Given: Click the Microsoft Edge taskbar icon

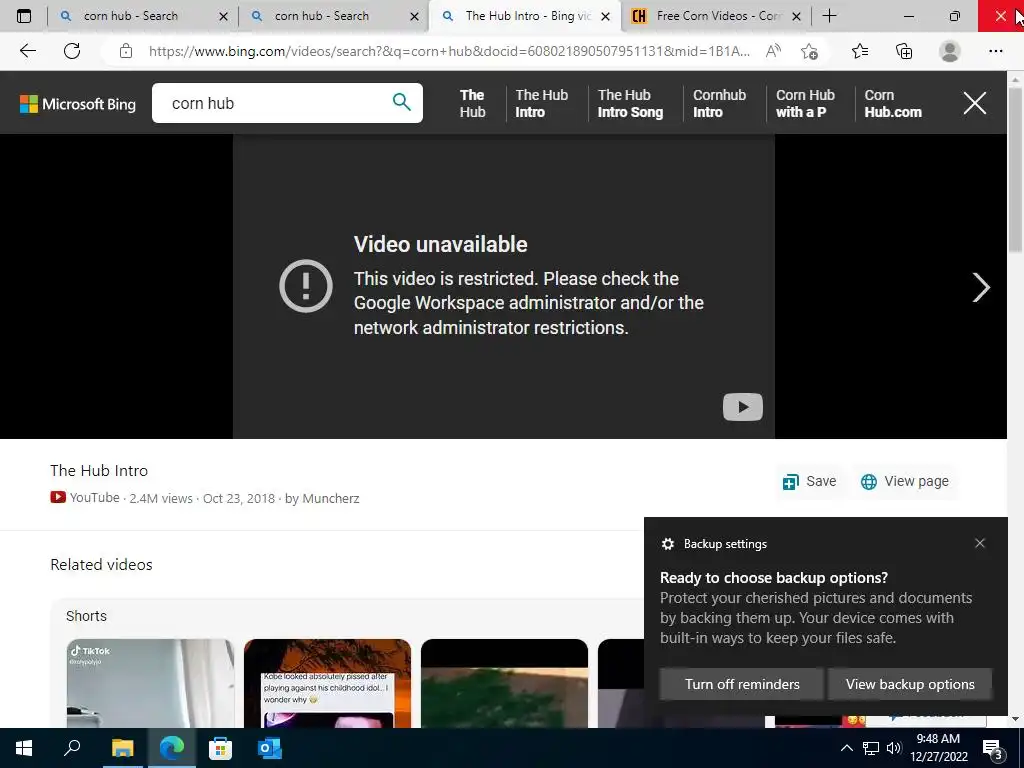Looking at the screenshot, I should [x=171, y=748].
